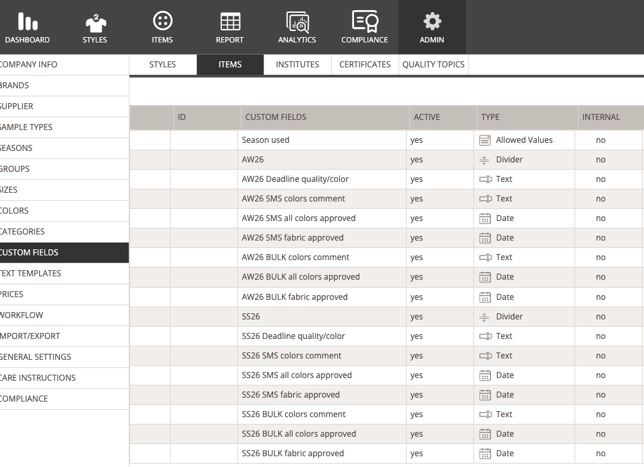This screenshot has height=467, width=644.
Task: Open Groups in sidebar
Action: point(64,169)
